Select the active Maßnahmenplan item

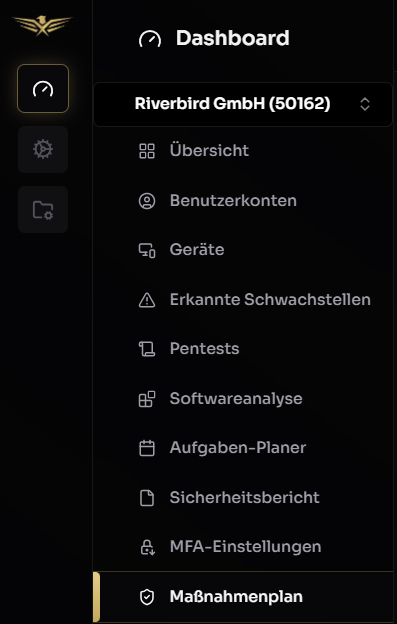pyautogui.click(x=243, y=597)
